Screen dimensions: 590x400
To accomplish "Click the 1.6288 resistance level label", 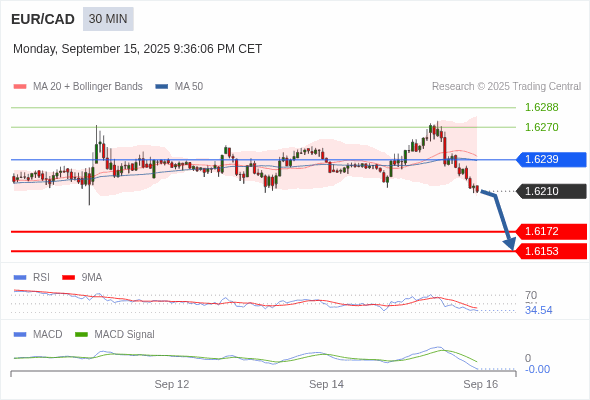I will point(541,107).
